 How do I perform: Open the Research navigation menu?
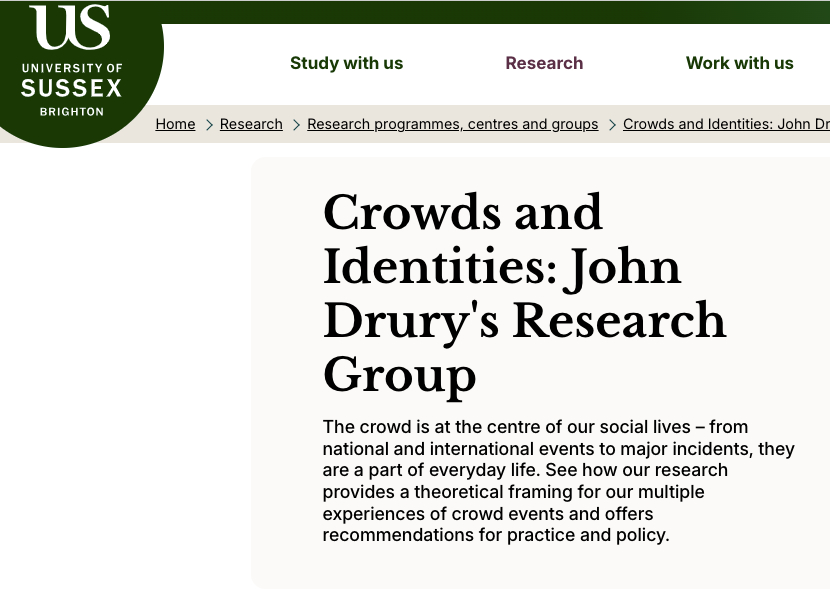(x=544, y=63)
